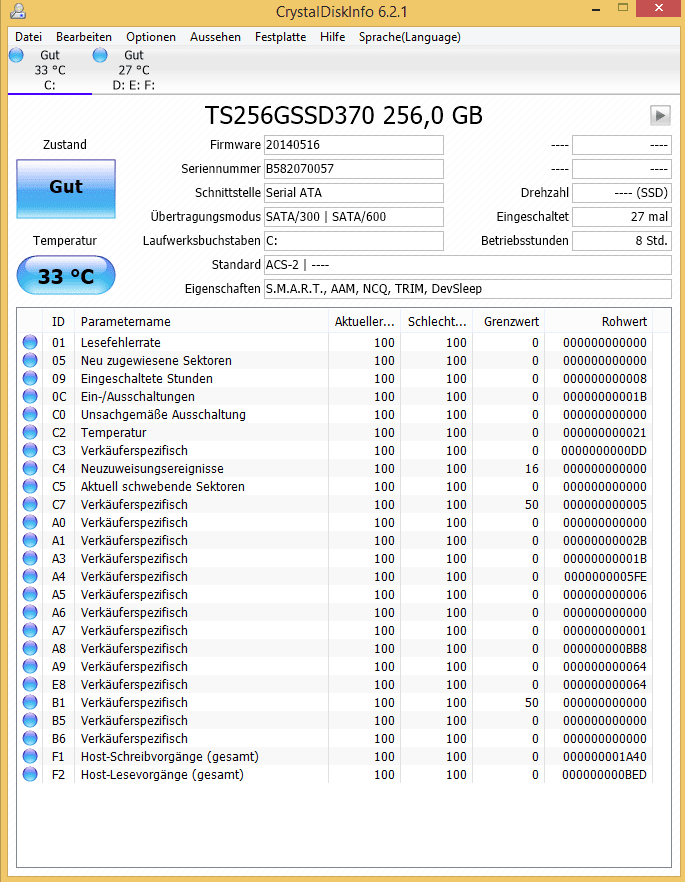Click status icon of row A7
685x882 pixels.
click(30, 631)
